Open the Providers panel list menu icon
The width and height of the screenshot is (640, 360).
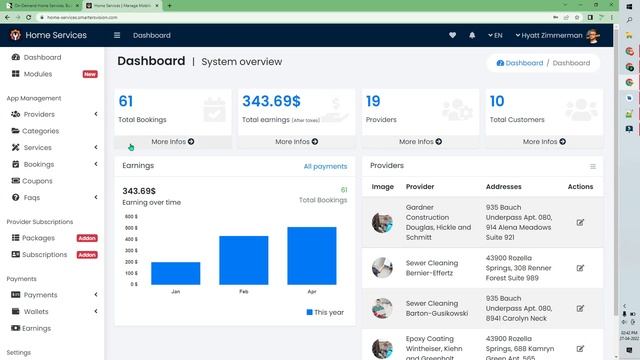coord(593,167)
